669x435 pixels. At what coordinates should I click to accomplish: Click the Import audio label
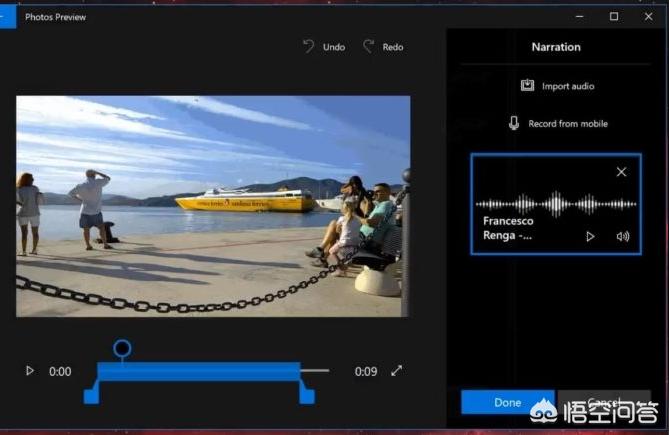(568, 87)
